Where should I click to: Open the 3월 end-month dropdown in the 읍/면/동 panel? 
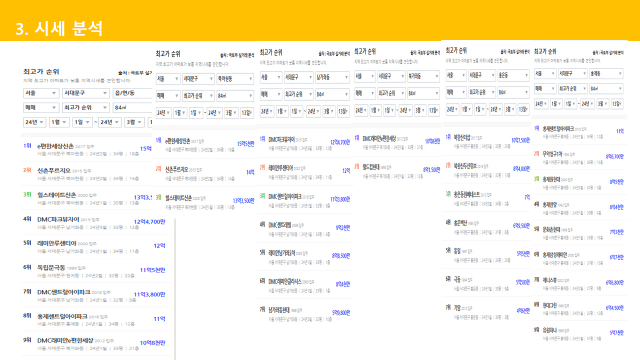134,122
